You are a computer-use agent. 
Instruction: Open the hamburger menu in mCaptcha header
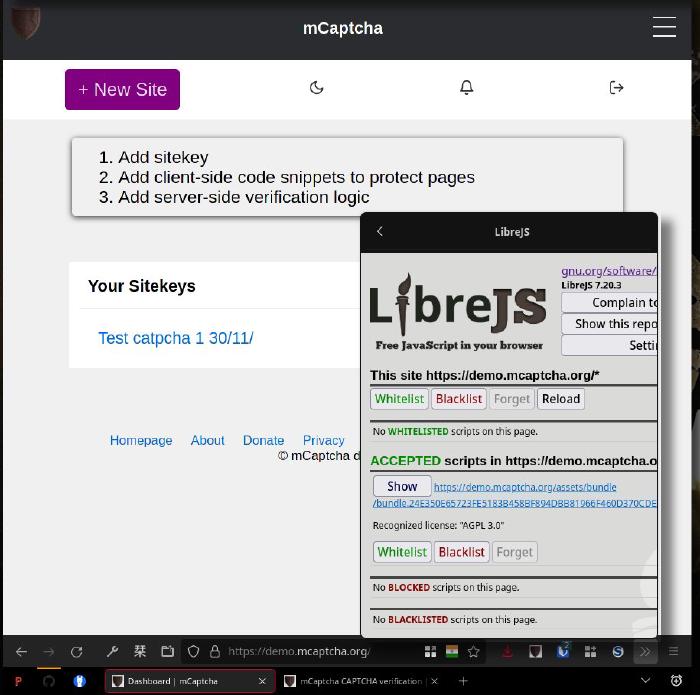coord(664,27)
